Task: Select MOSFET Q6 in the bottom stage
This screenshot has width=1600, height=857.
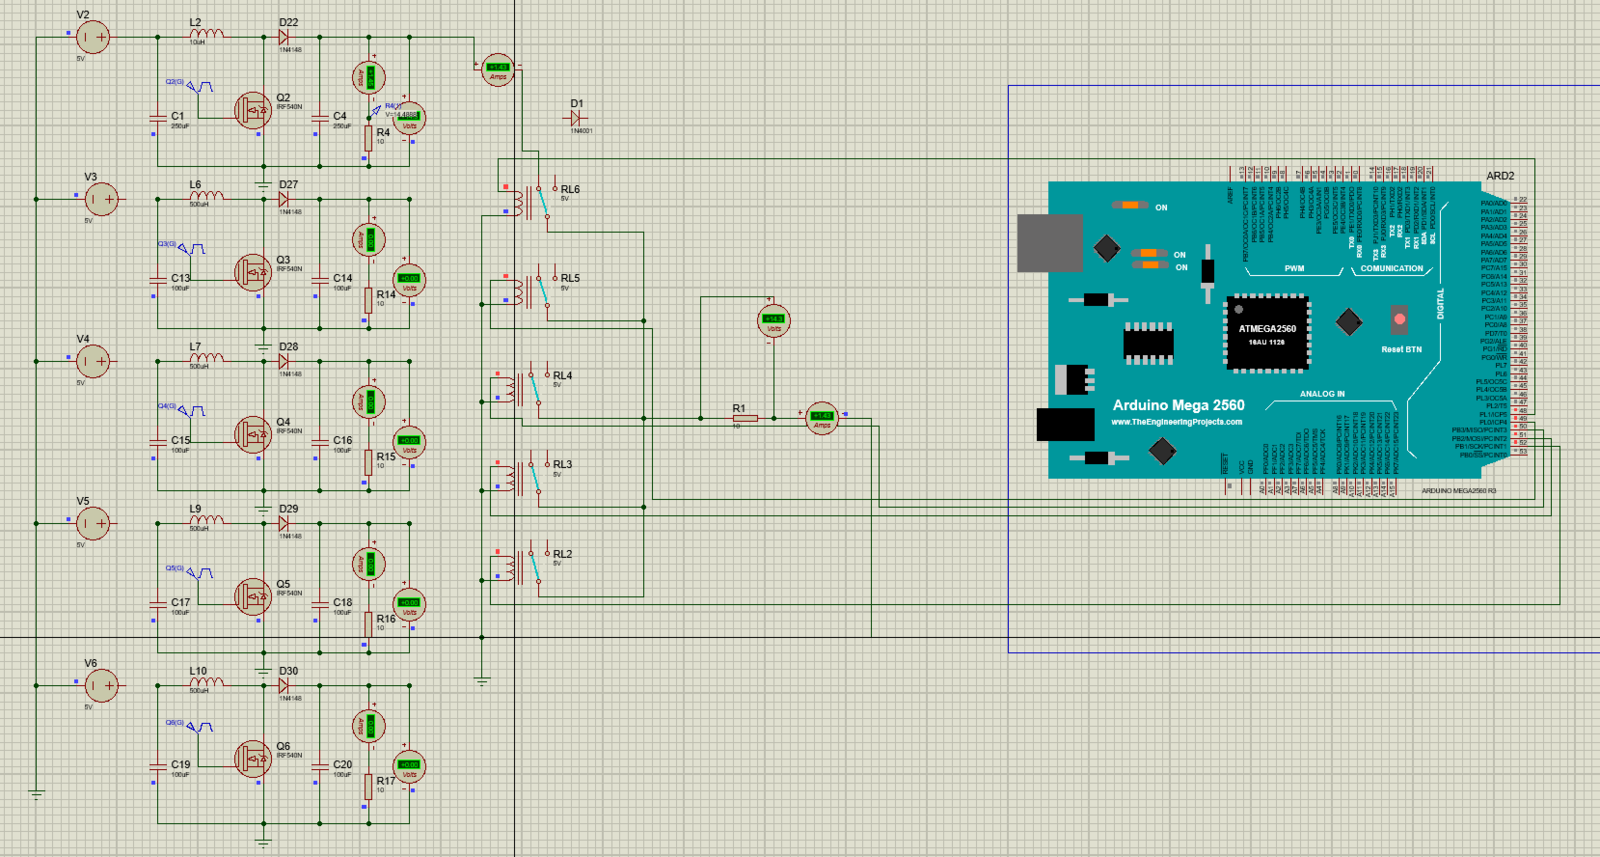Action: (x=253, y=758)
